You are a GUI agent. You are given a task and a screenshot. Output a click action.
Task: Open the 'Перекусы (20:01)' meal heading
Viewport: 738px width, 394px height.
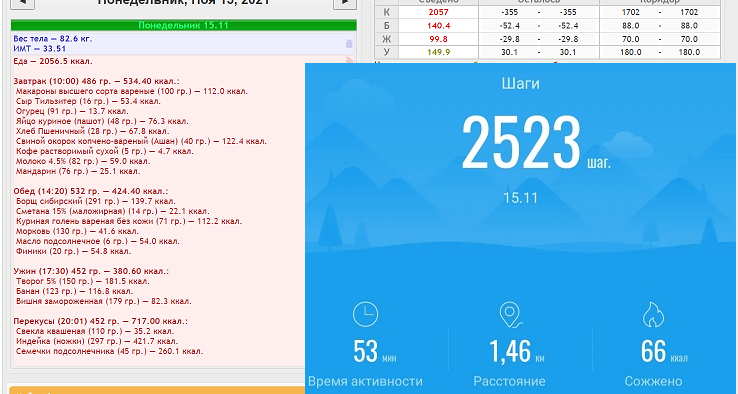100,322
